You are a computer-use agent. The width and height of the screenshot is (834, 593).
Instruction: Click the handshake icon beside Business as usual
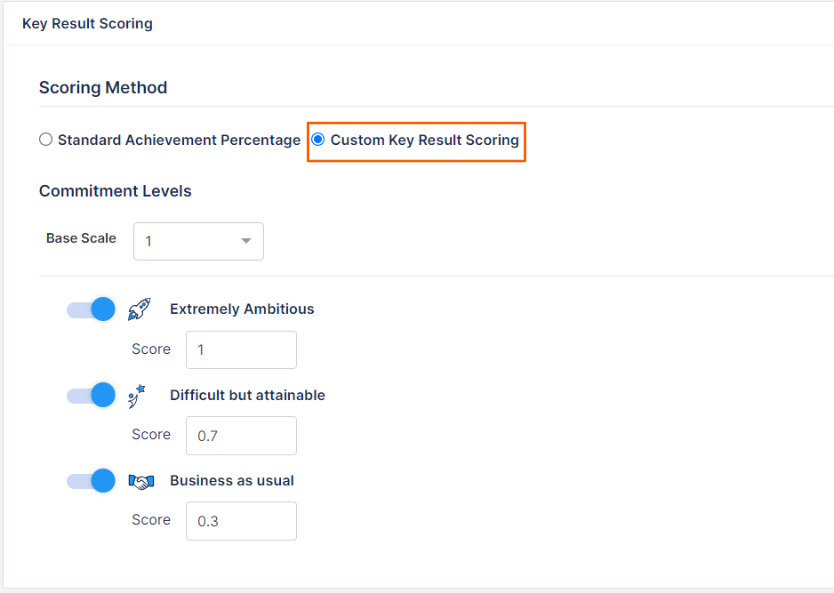pos(140,481)
